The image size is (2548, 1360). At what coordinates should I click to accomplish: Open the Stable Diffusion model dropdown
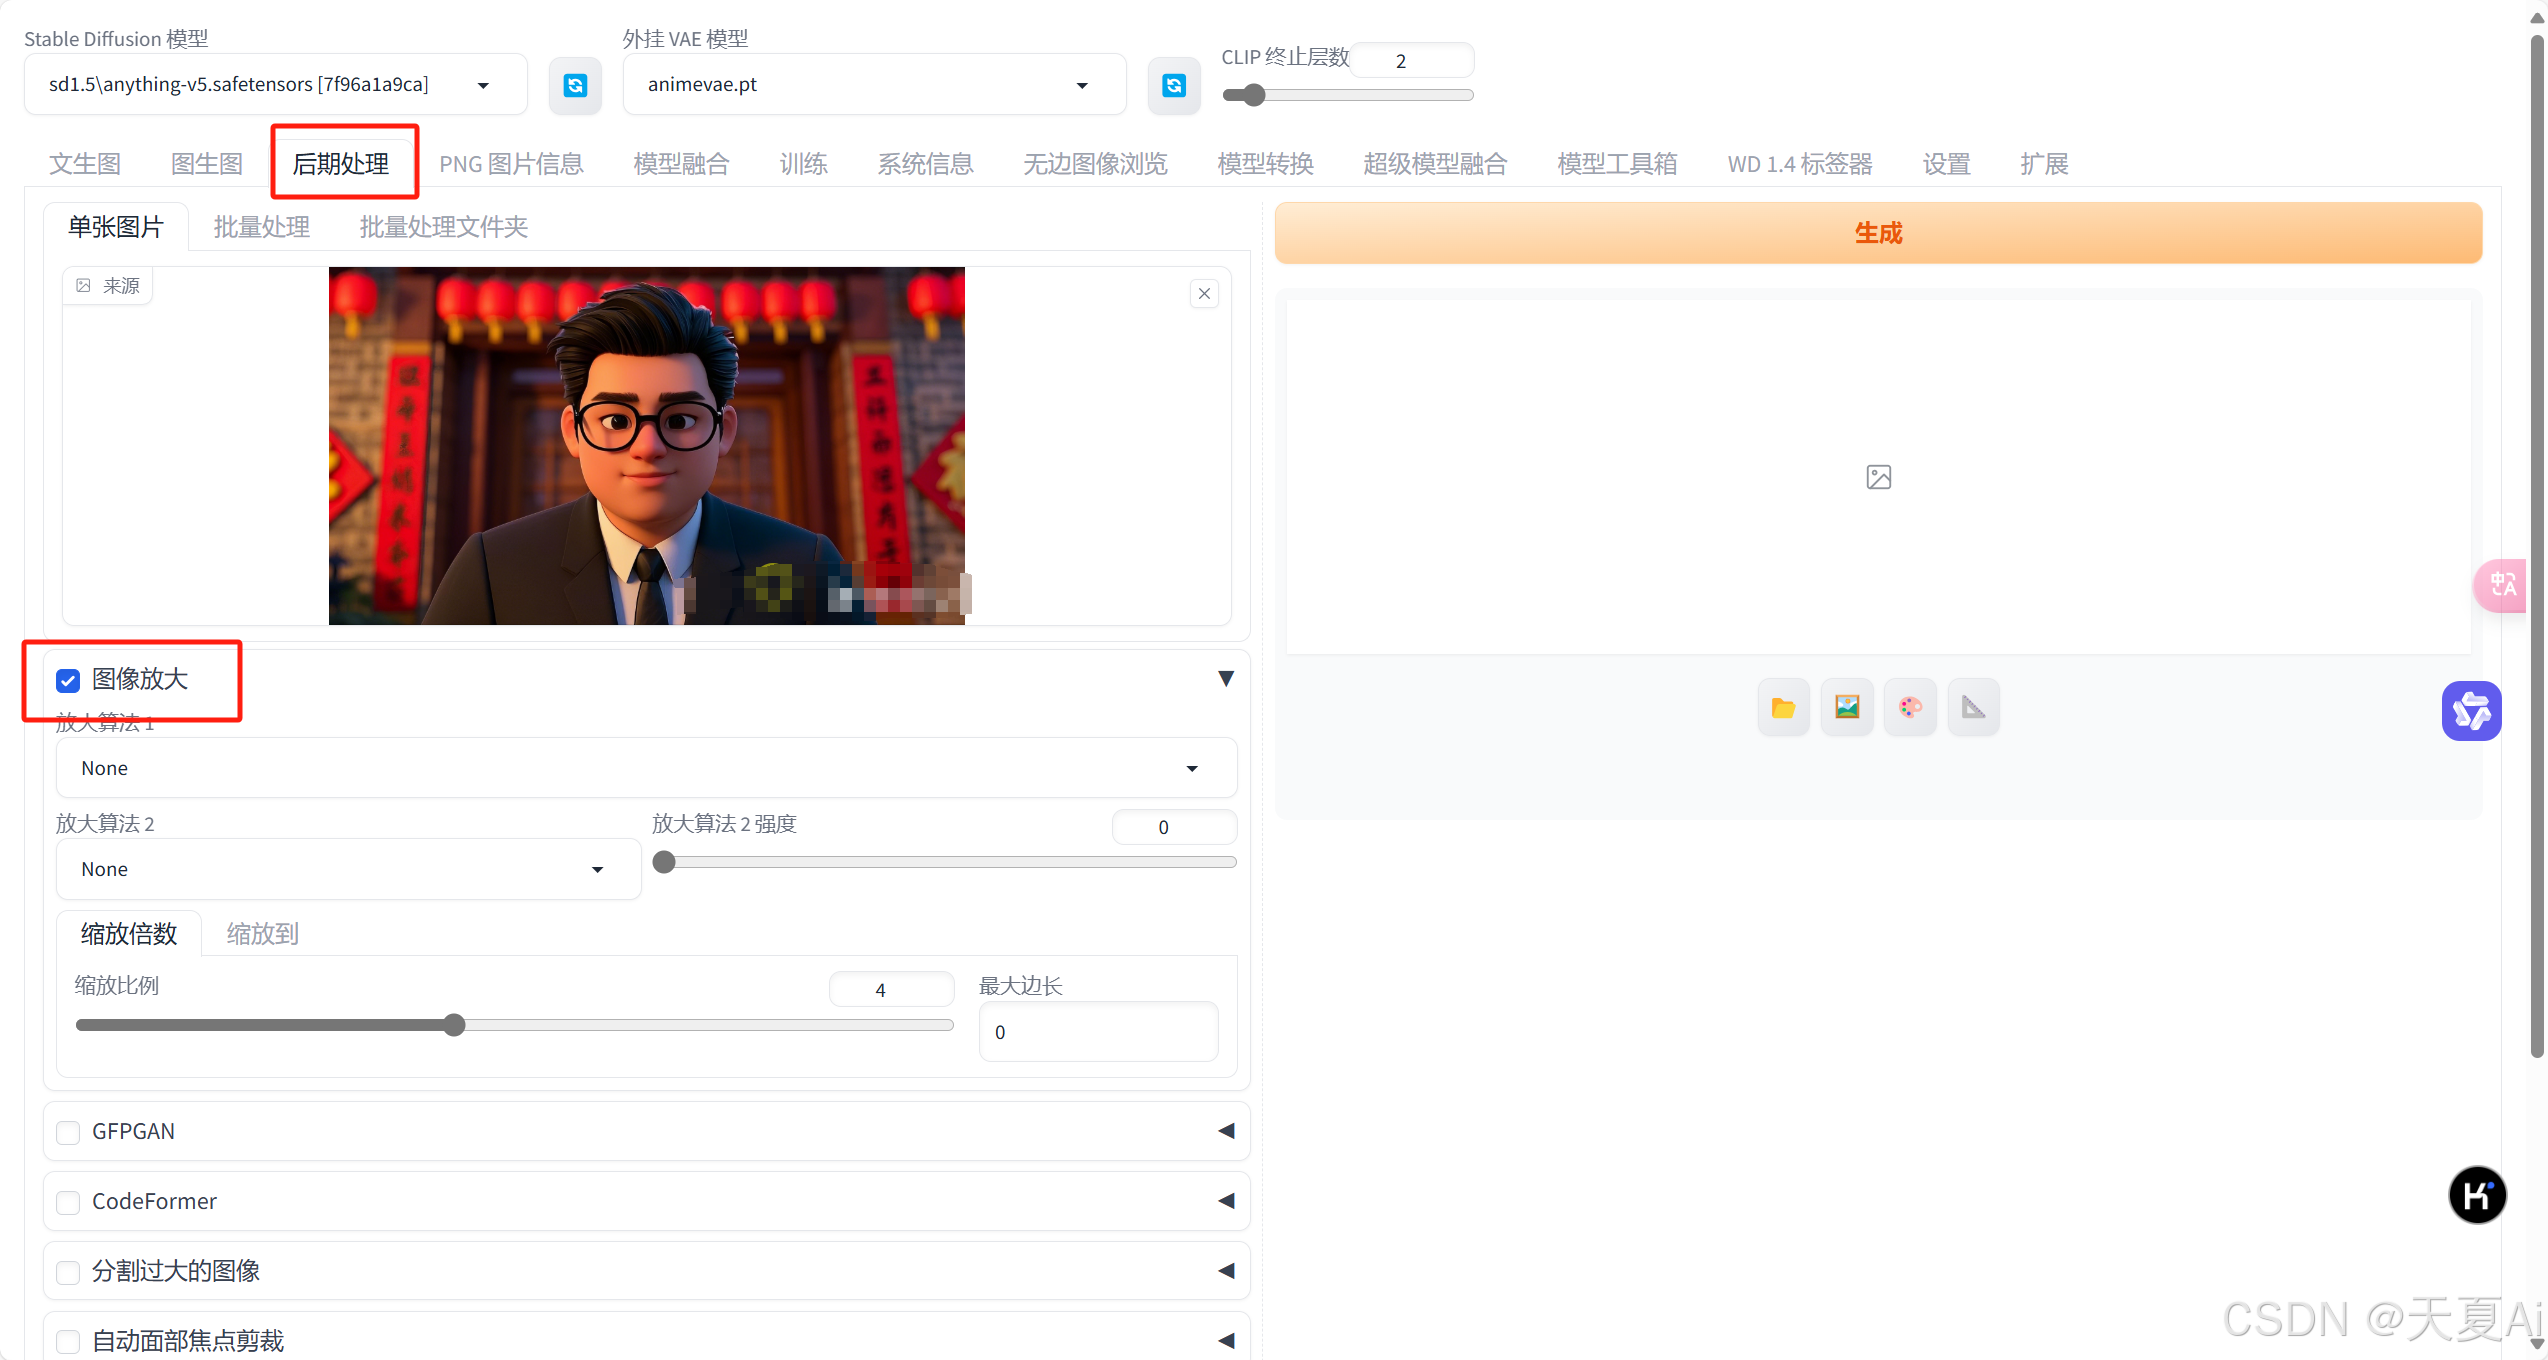pyautogui.click(x=275, y=85)
